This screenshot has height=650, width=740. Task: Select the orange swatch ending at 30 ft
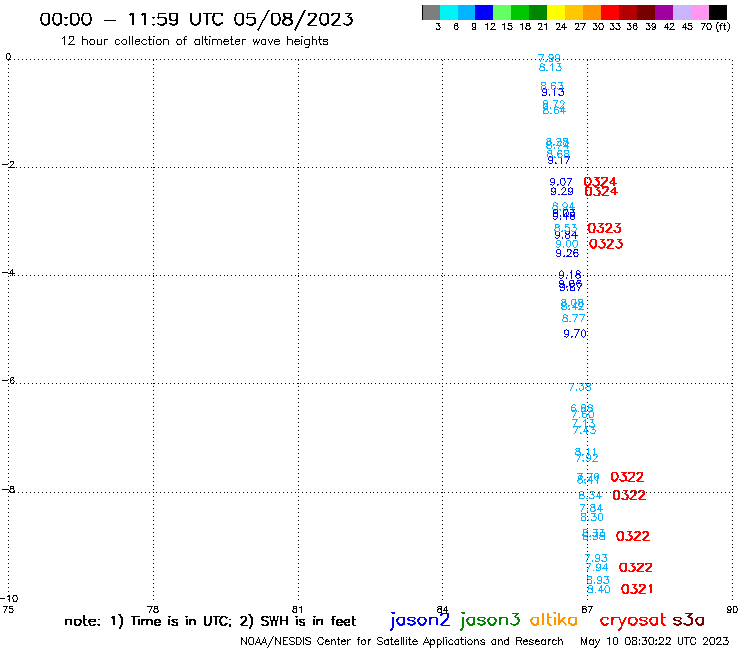point(592,12)
